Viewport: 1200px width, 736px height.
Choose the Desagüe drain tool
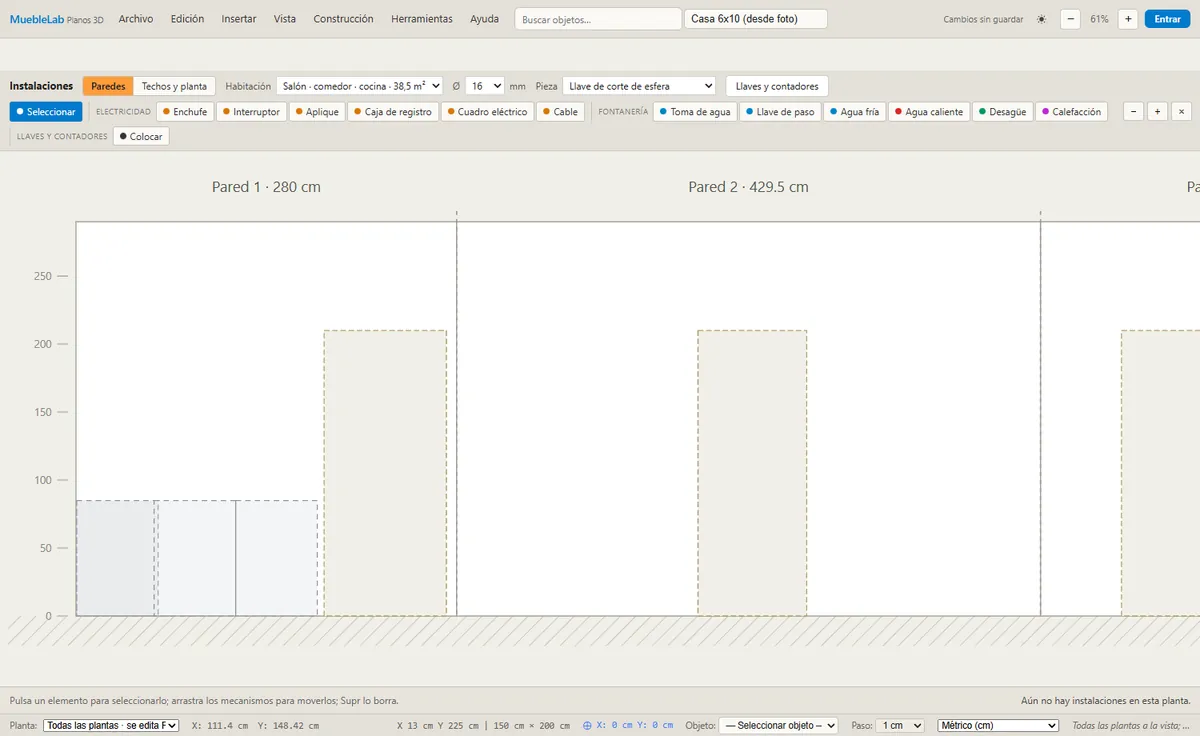pyautogui.click(x=1002, y=112)
